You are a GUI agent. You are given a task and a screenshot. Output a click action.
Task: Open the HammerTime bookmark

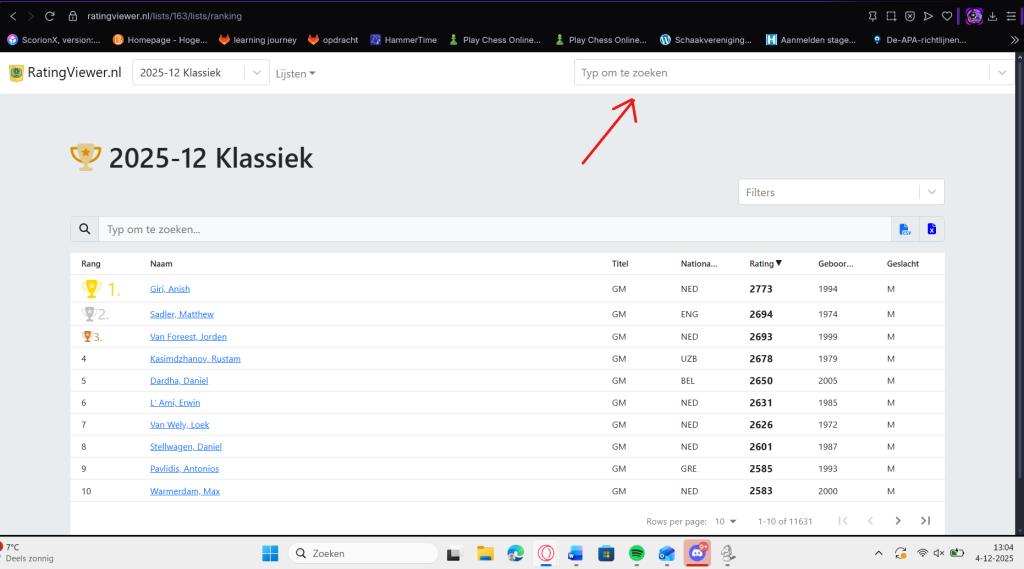tap(404, 40)
